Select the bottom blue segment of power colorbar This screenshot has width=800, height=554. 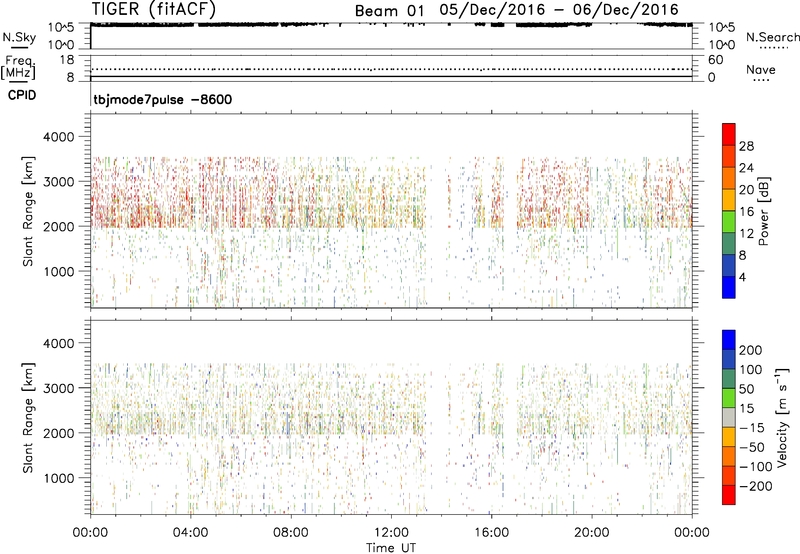[729, 287]
